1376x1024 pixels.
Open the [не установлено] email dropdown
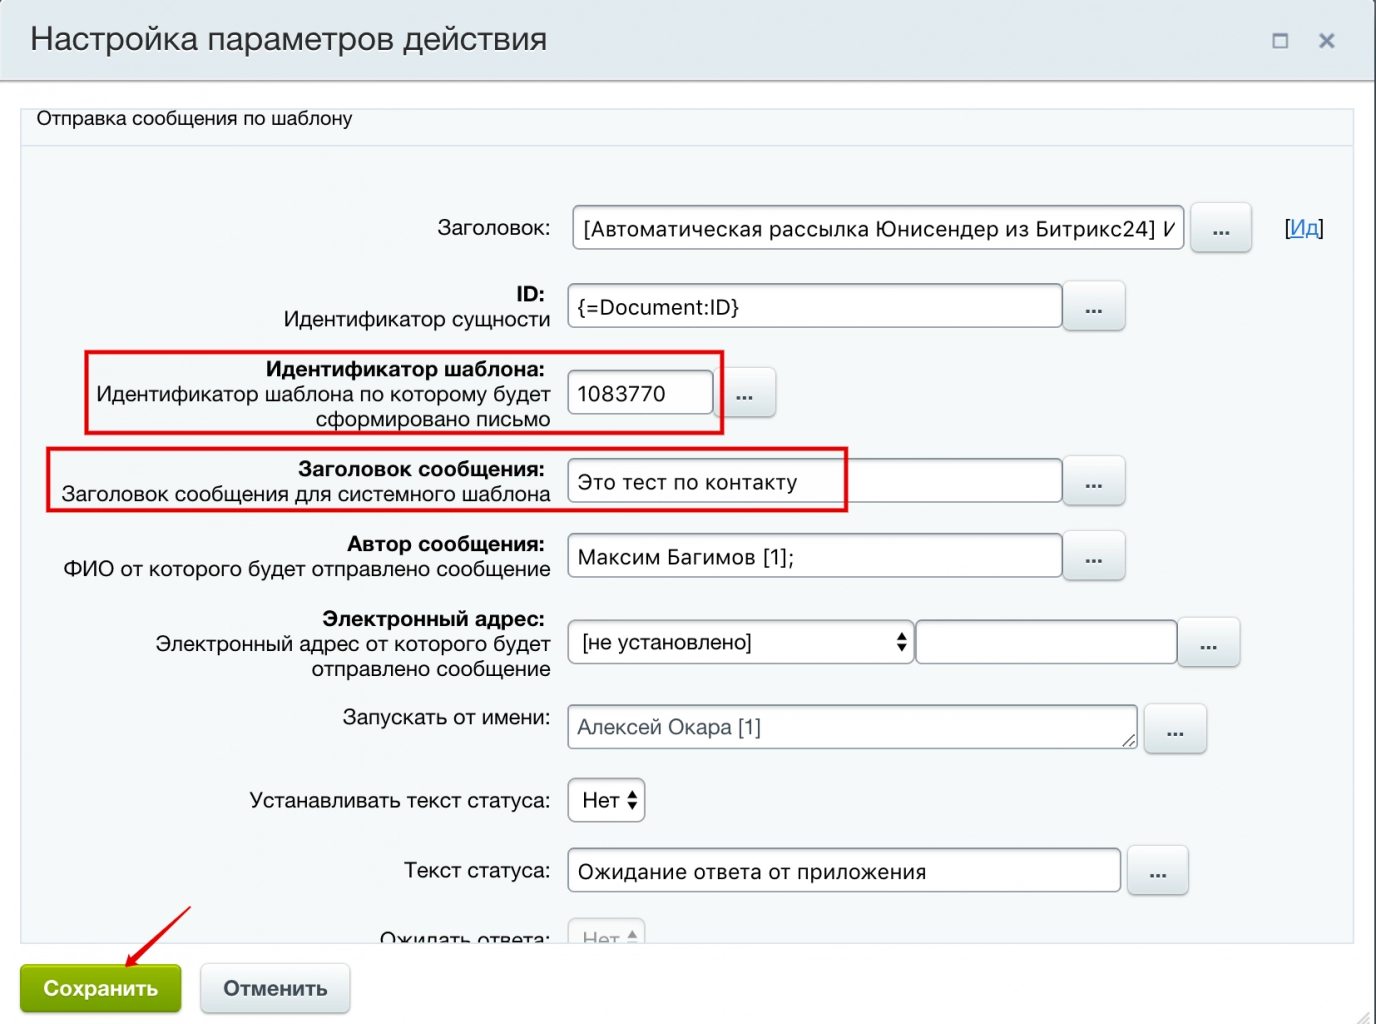pyautogui.click(x=740, y=643)
